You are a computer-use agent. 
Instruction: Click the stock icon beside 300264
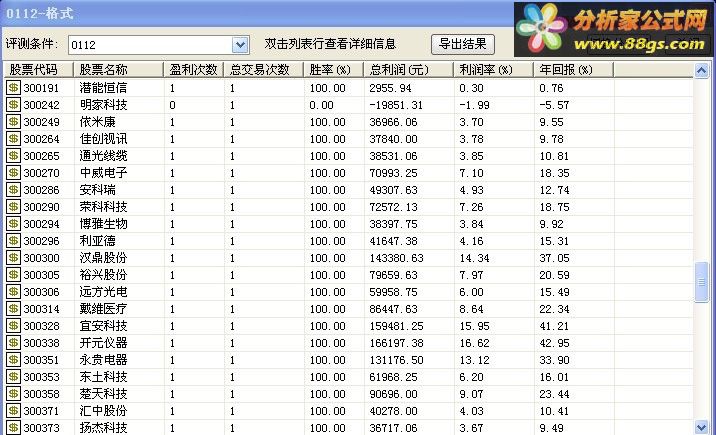pos(13,139)
